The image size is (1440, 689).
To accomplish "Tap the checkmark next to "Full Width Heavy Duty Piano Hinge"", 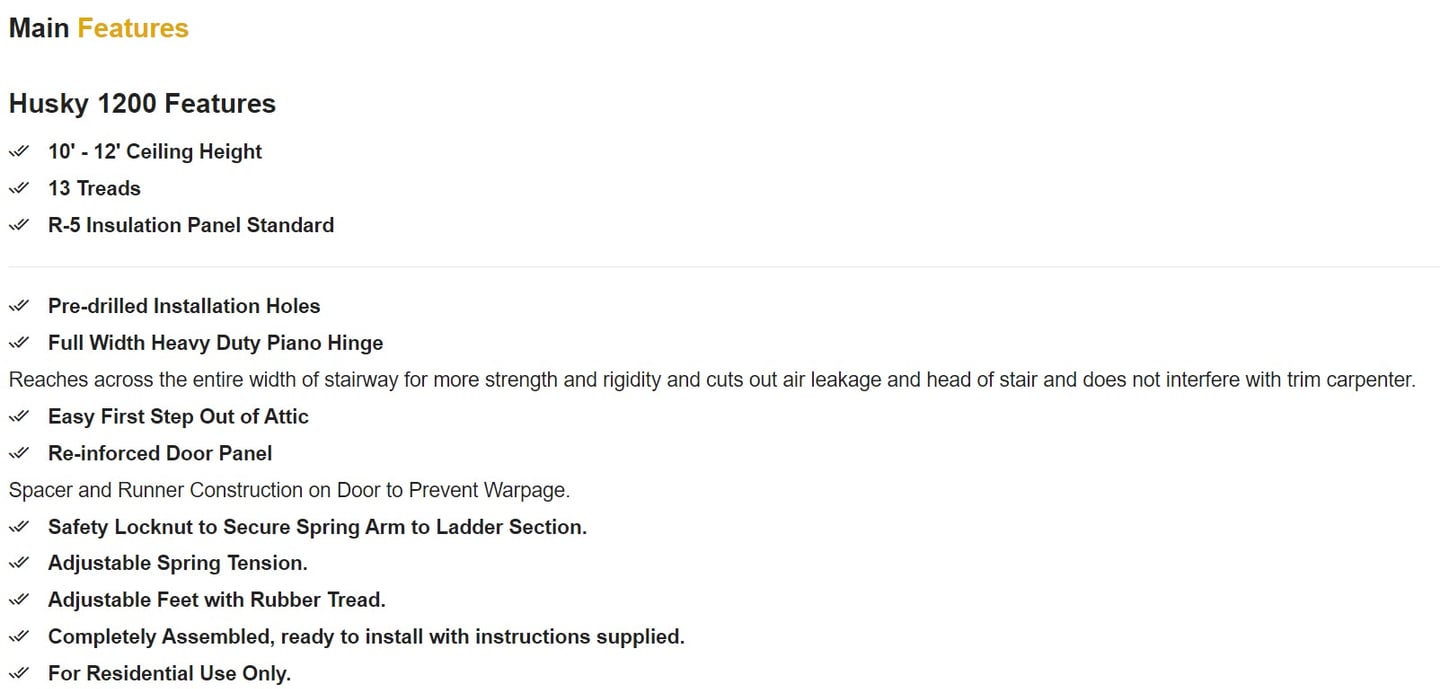I will point(19,344).
